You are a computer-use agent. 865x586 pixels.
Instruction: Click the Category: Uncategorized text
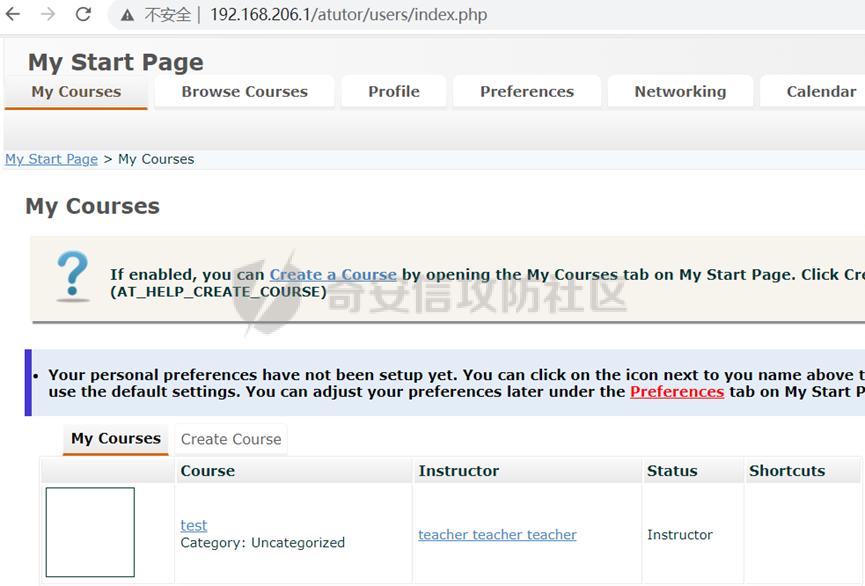[x=263, y=543]
